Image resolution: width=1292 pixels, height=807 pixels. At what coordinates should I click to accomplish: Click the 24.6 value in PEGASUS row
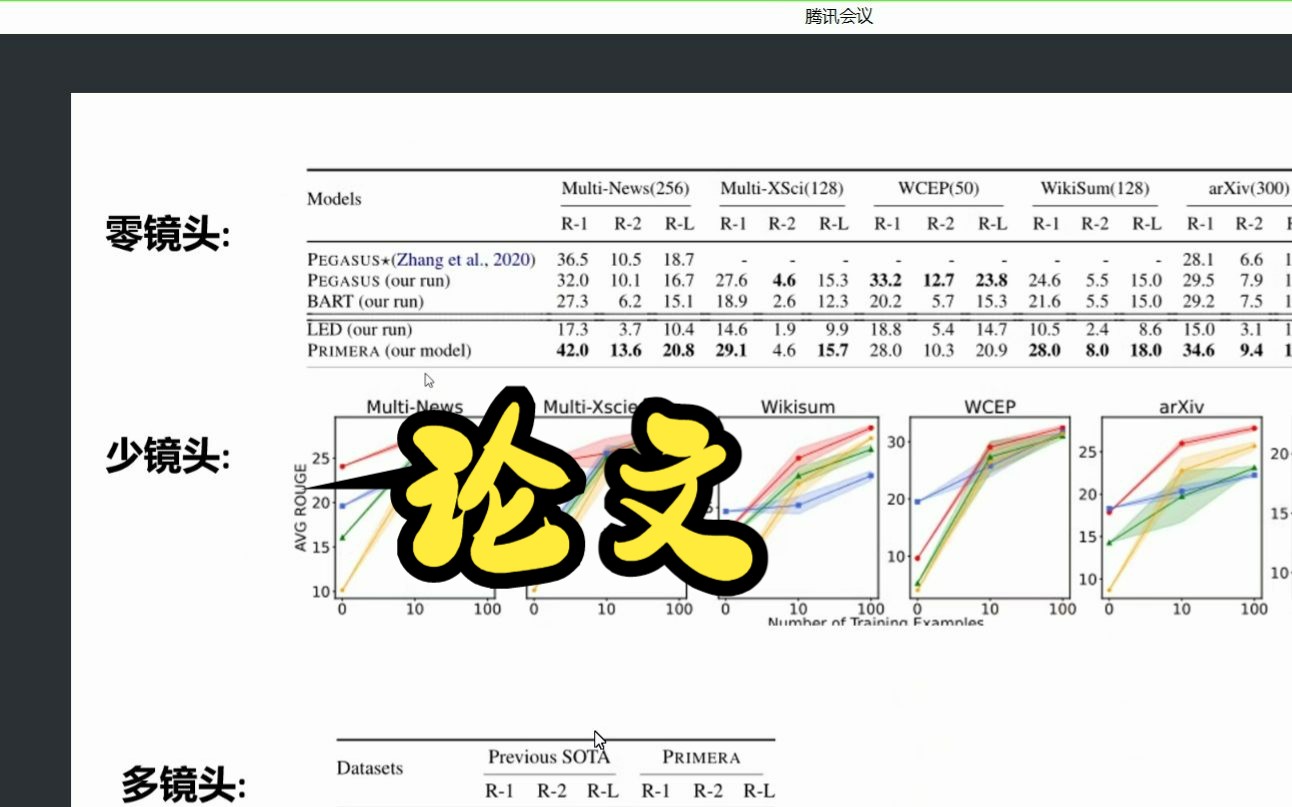(1044, 281)
